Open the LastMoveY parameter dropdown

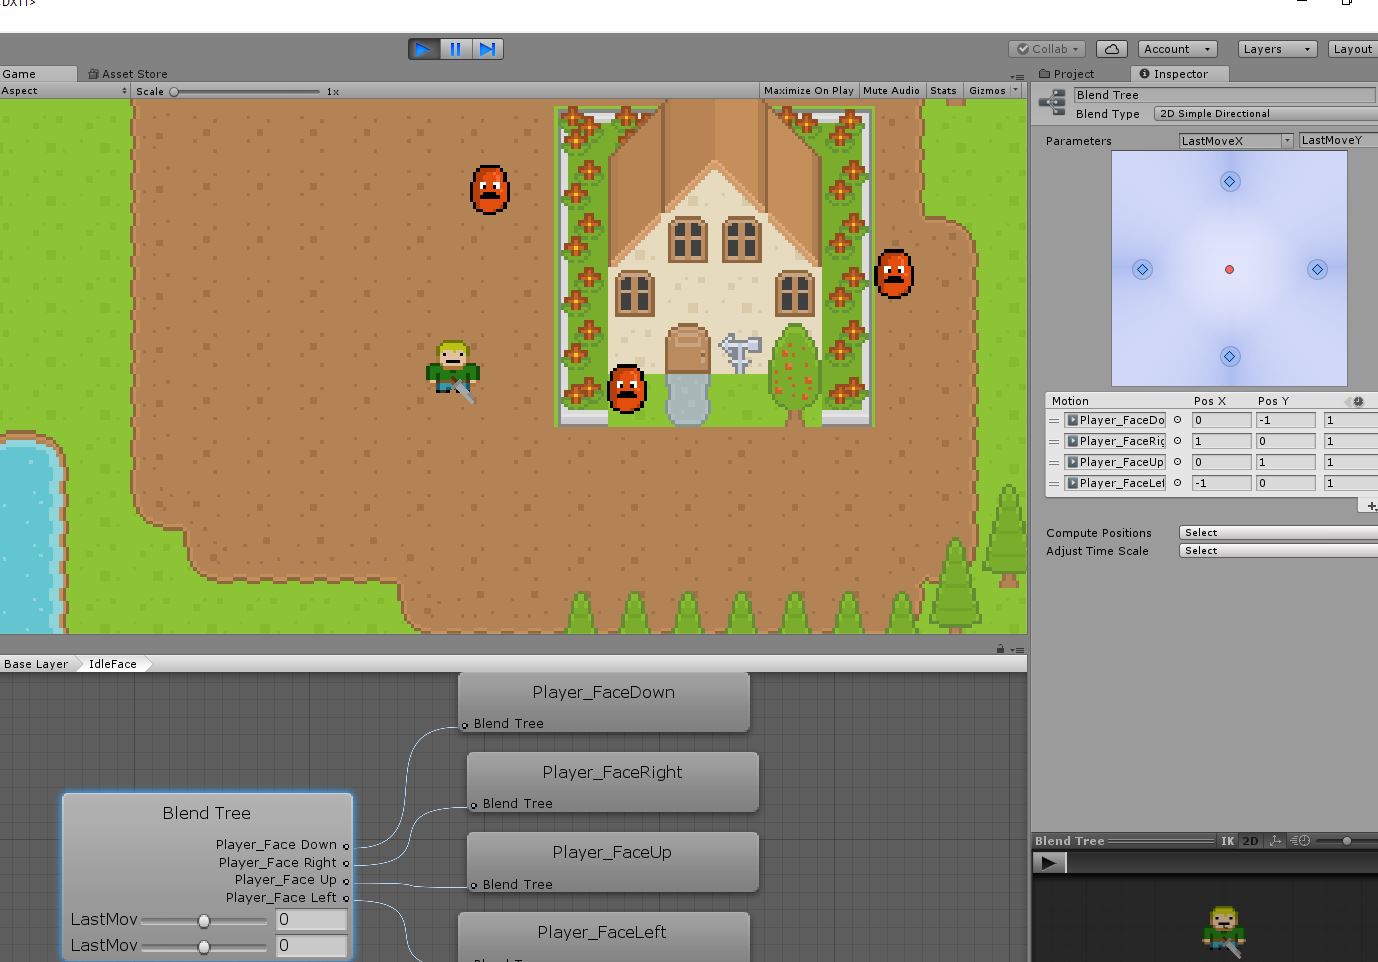(x=1338, y=141)
